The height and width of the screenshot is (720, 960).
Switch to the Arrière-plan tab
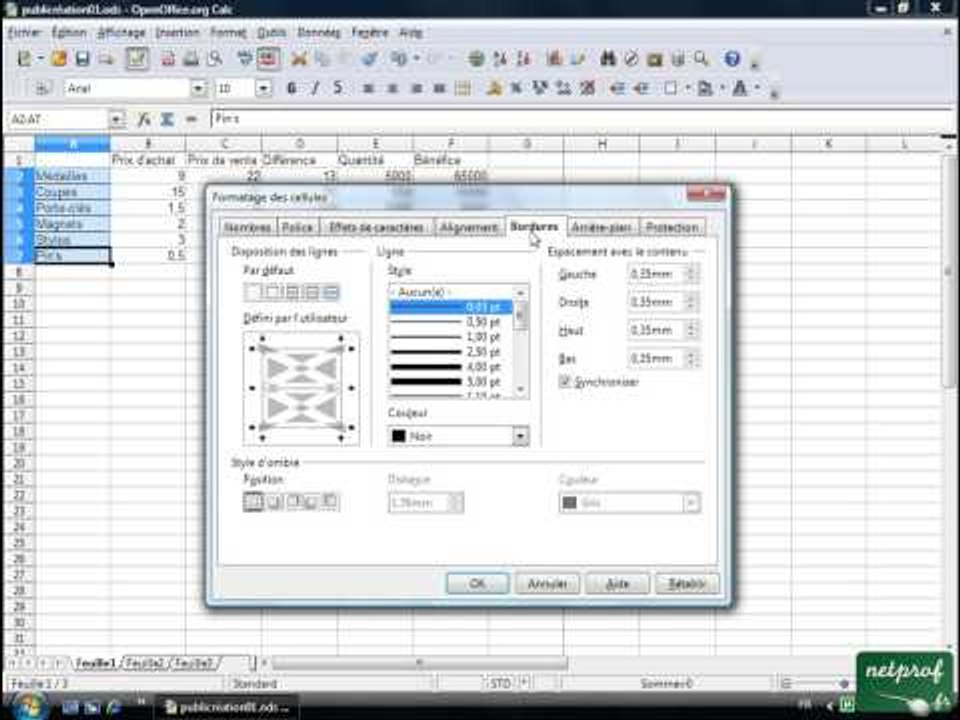point(601,227)
